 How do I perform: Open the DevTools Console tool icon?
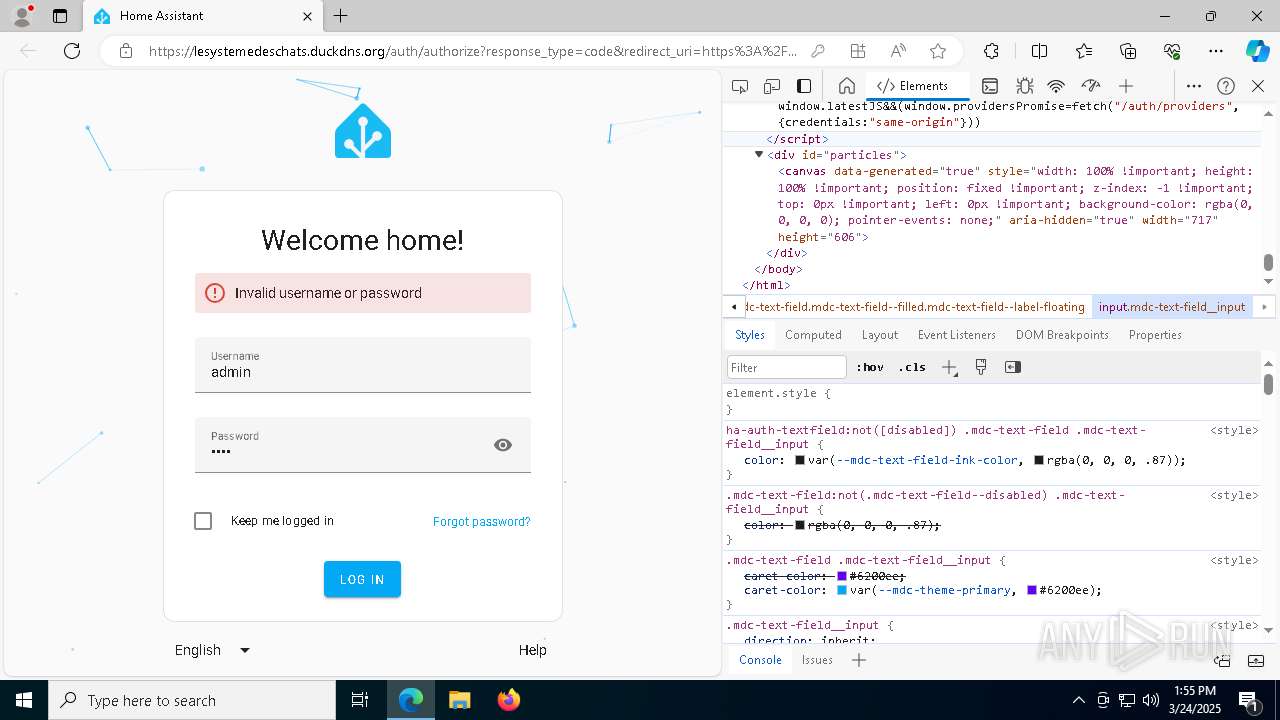990,86
